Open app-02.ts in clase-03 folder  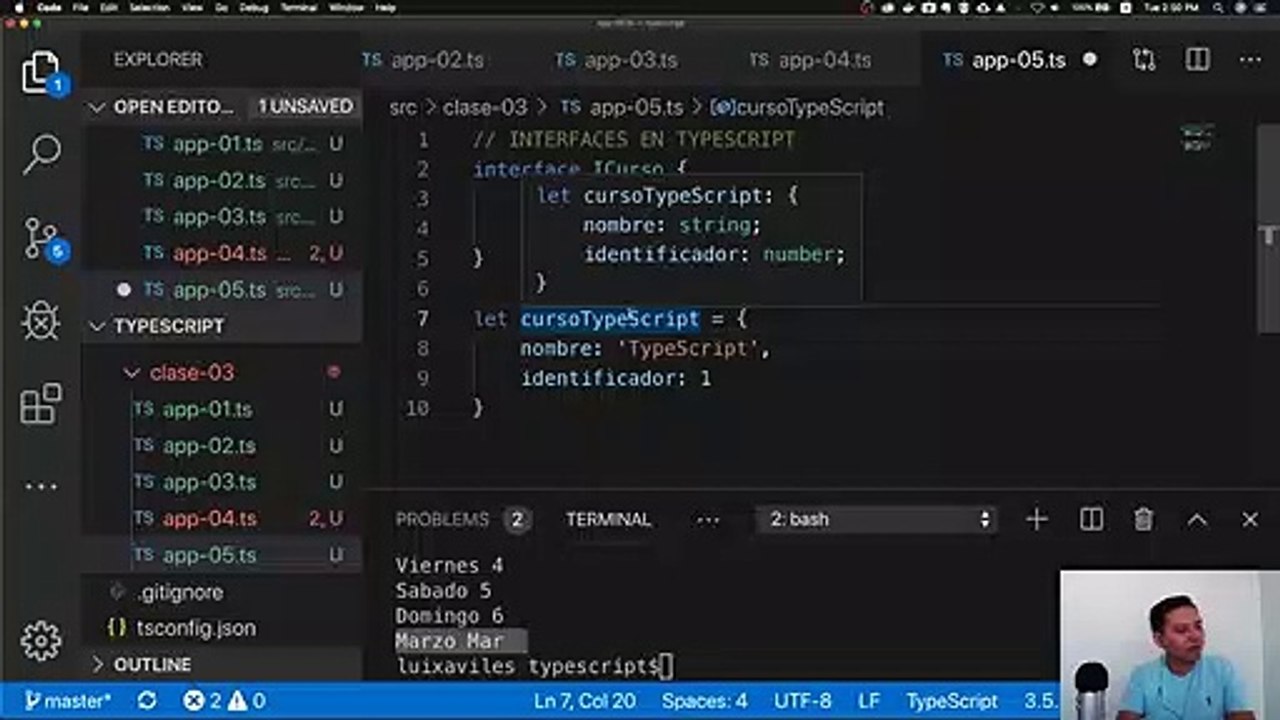point(222,445)
